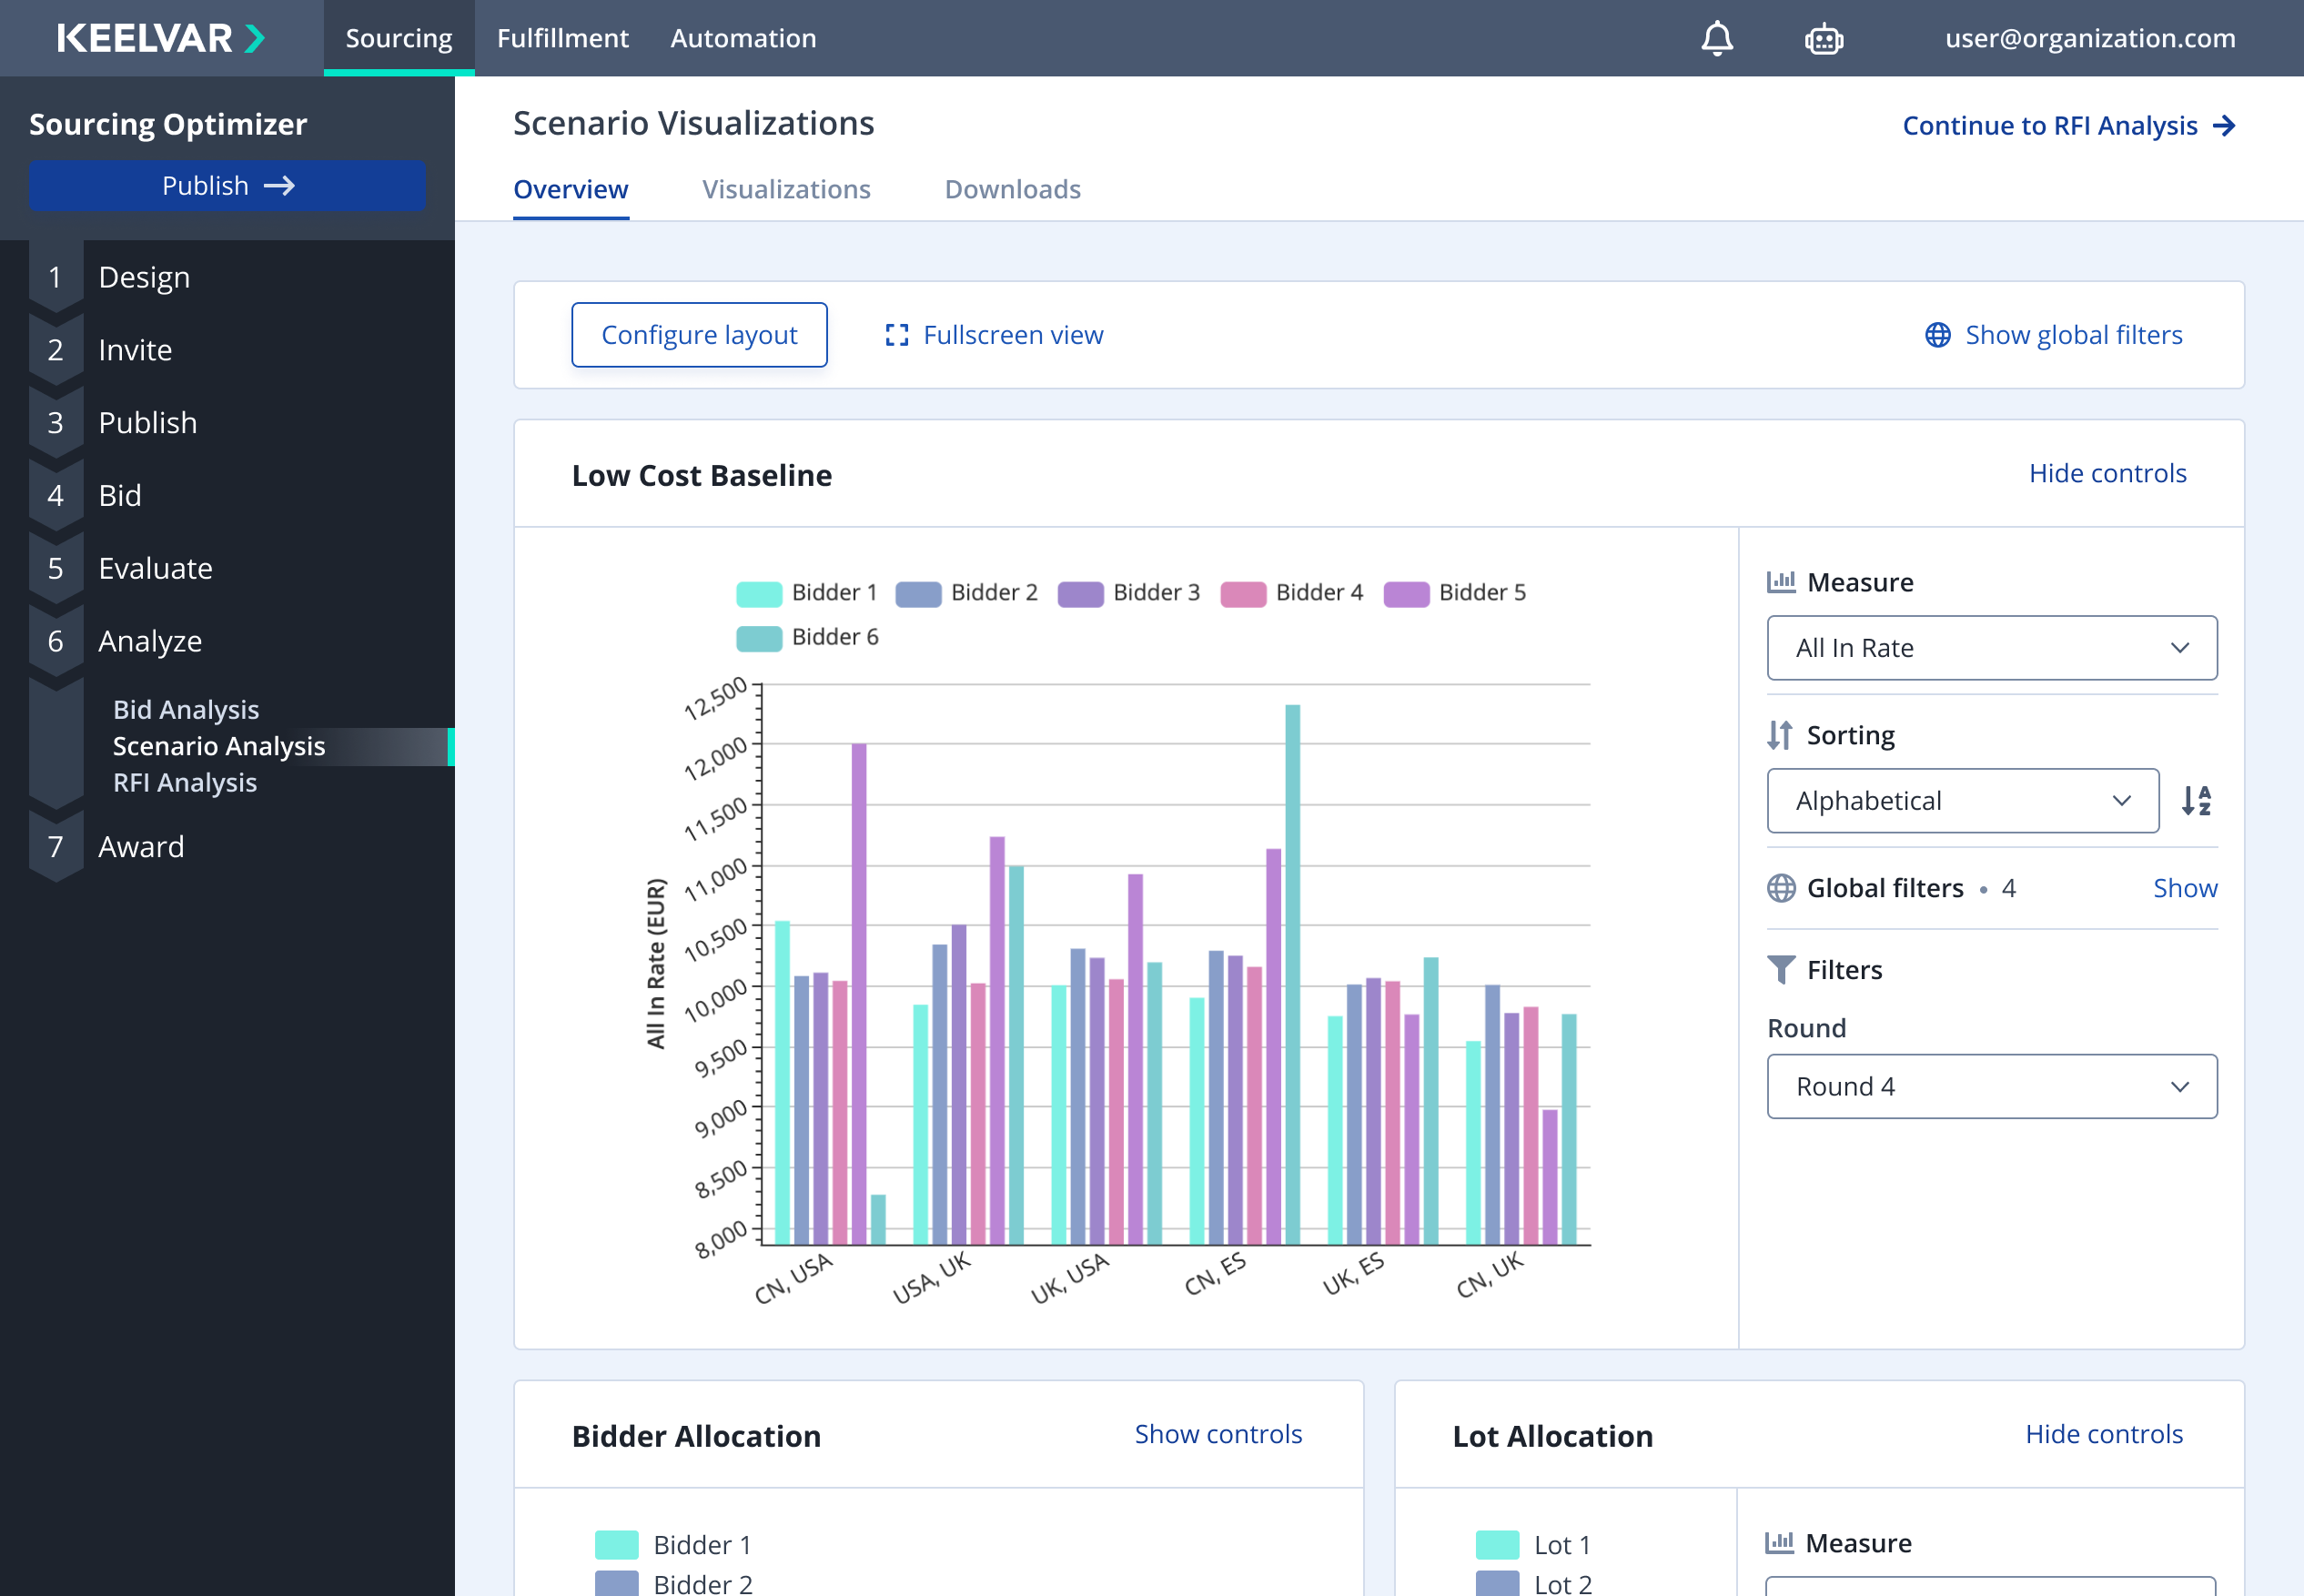2304x1596 pixels.
Task: Select RFI Analysis in sidebar
Action: click(x=185, y=782)
